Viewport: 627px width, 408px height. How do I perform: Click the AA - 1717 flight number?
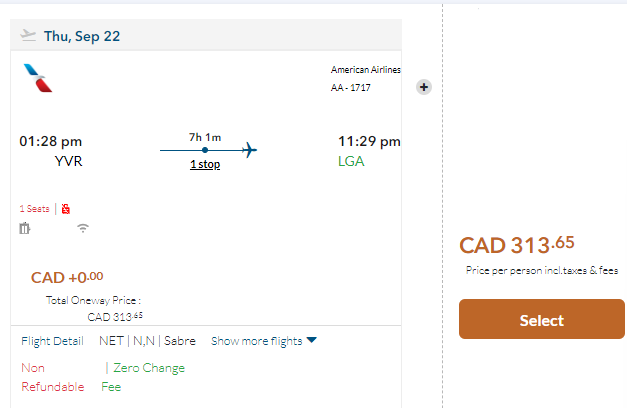pos(351,87)
